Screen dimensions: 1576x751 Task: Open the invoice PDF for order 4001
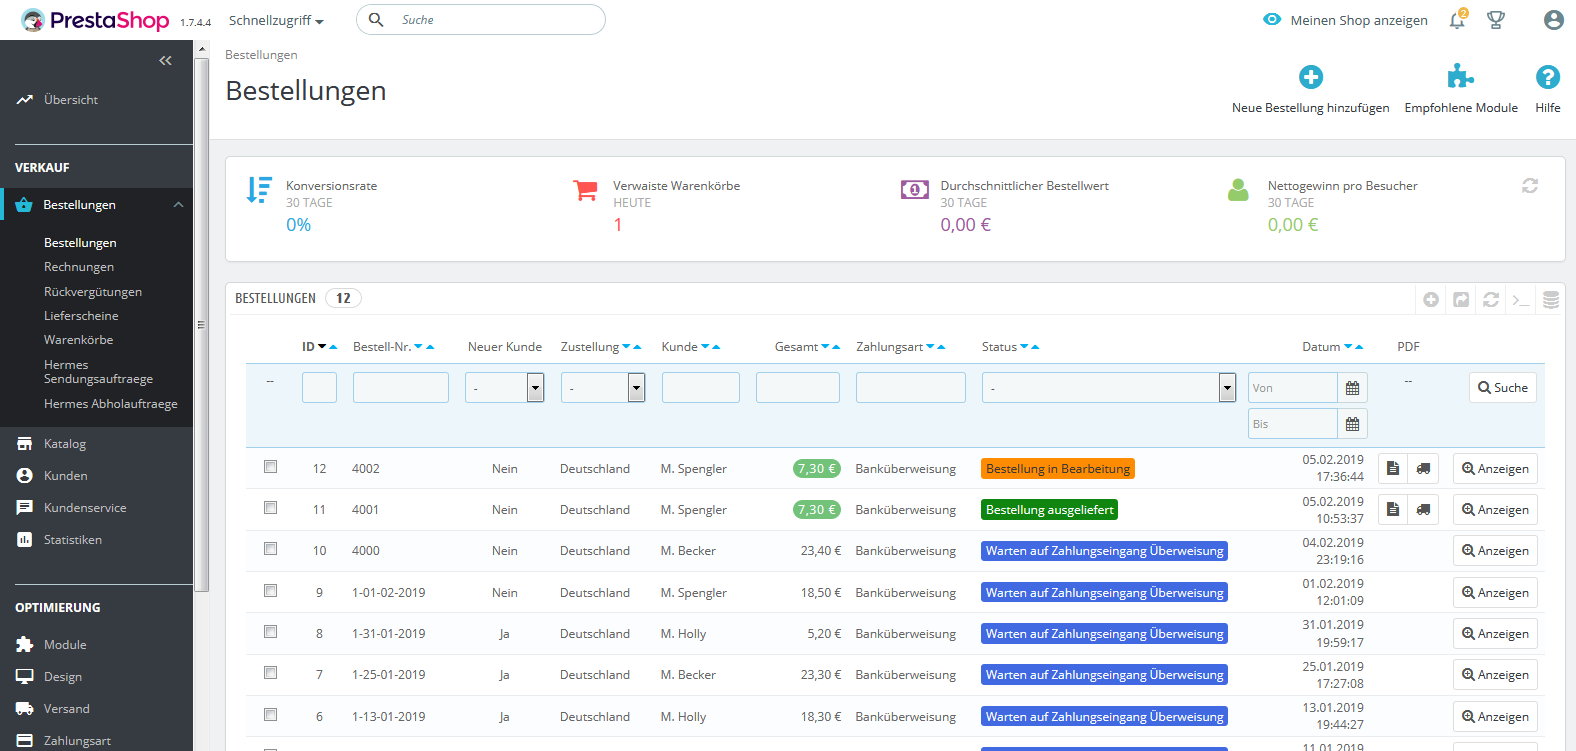(x=1393, y=510)
